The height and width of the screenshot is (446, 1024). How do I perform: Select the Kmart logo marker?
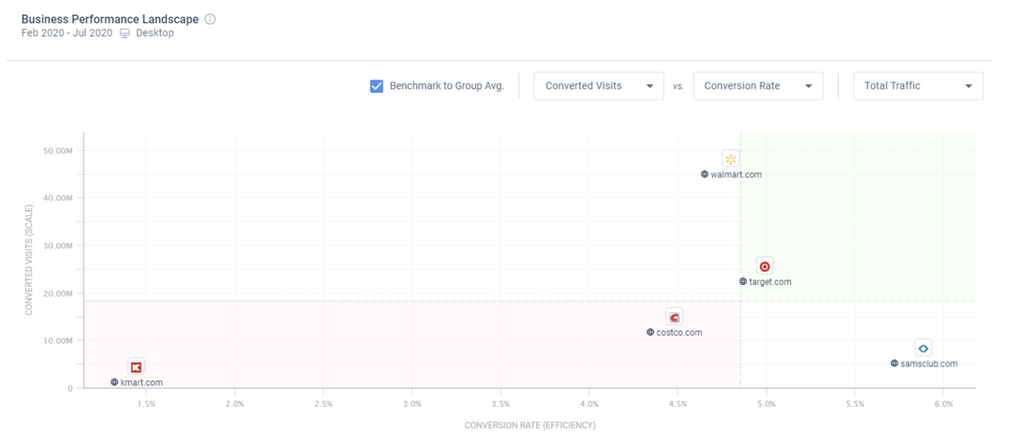[136, 367]
